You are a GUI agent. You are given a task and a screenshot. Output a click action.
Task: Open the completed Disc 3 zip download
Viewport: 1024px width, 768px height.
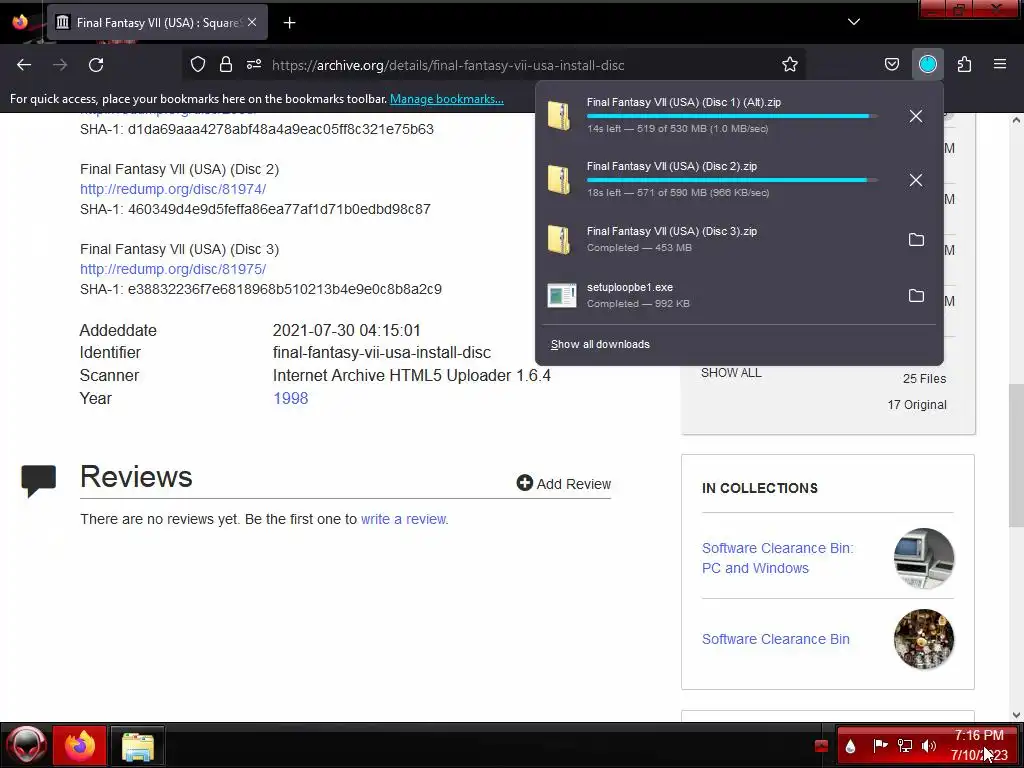(717, 240)
